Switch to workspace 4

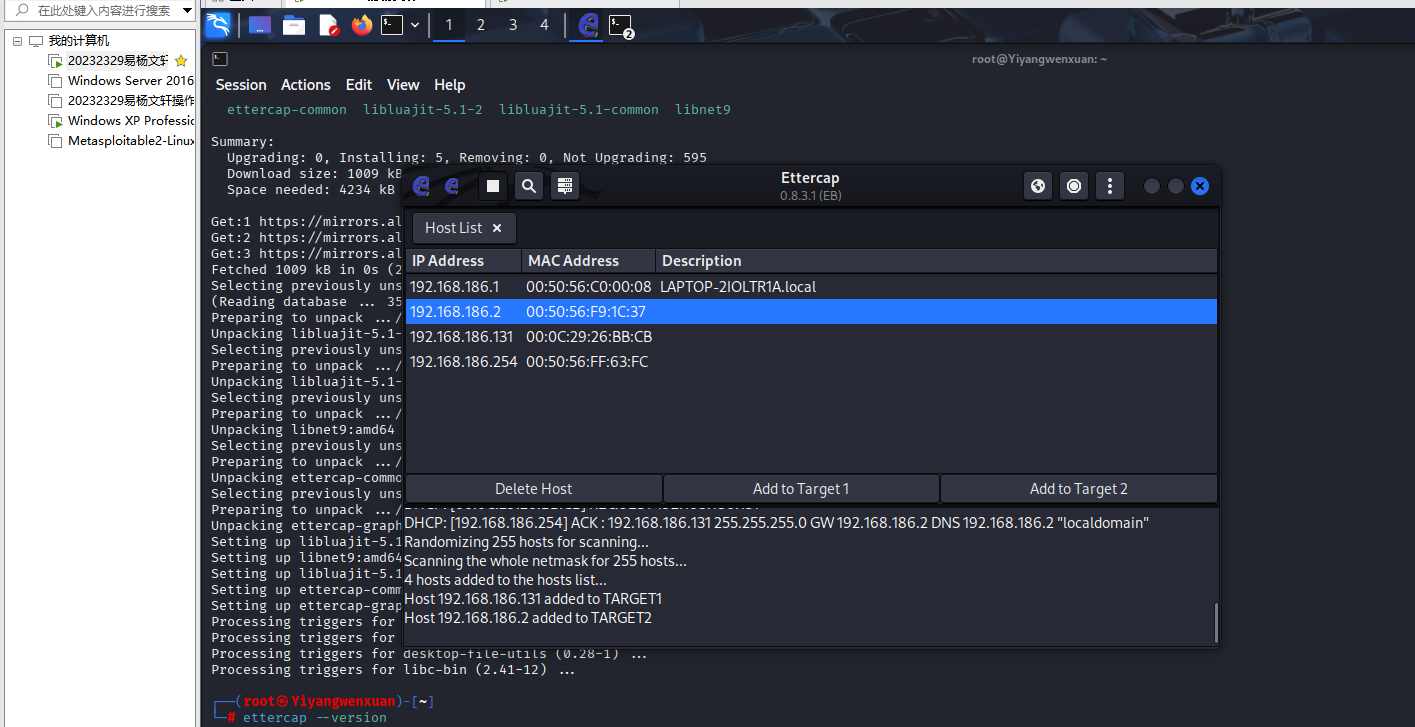click(545, 25)
